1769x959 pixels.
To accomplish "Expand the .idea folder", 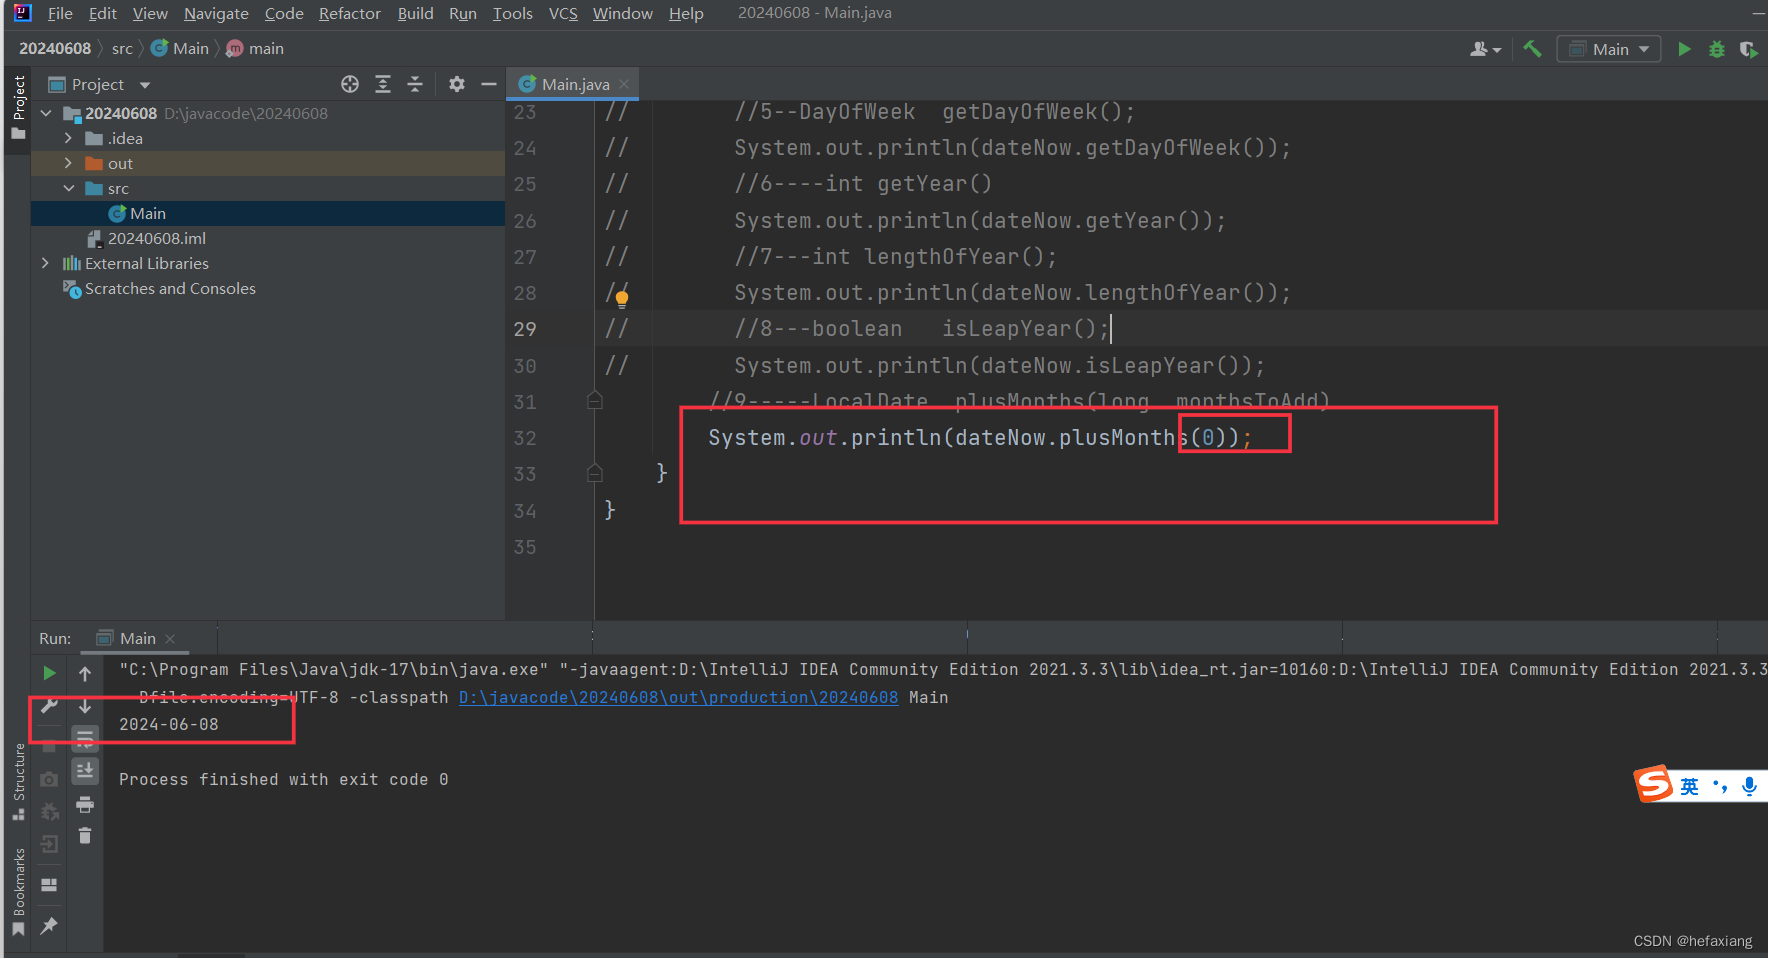I will pos(68,138).
